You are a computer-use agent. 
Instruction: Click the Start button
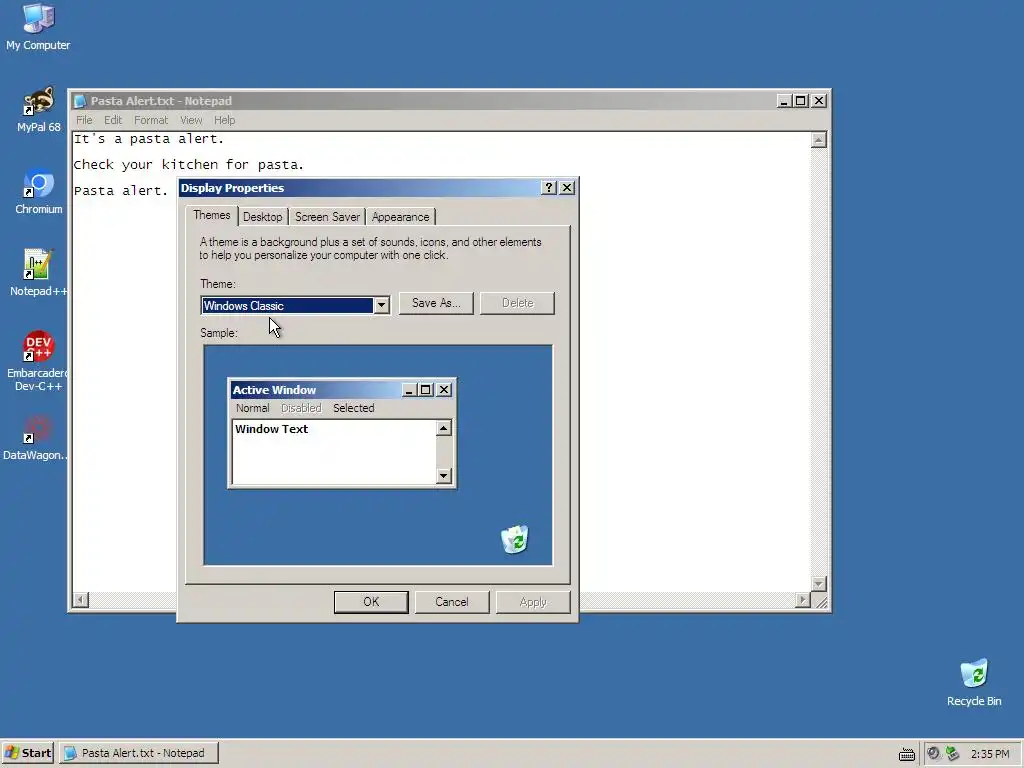[x=28, y=753]
